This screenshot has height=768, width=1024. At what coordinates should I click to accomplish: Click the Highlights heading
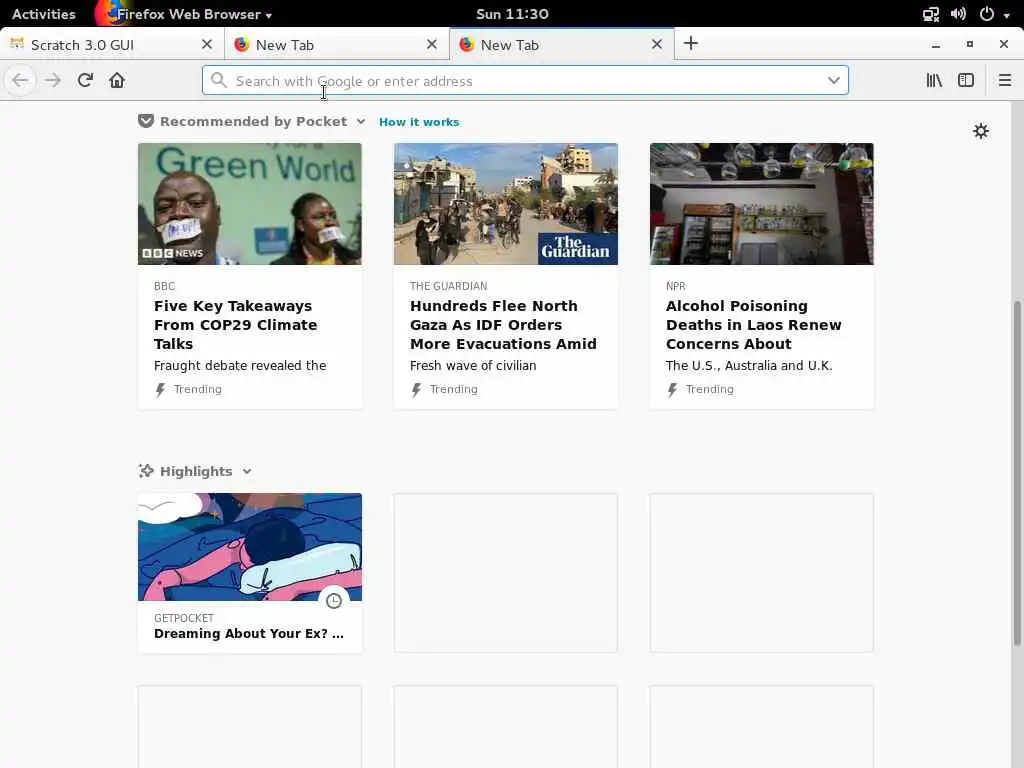pyautogui.click(x=196, y=472)
